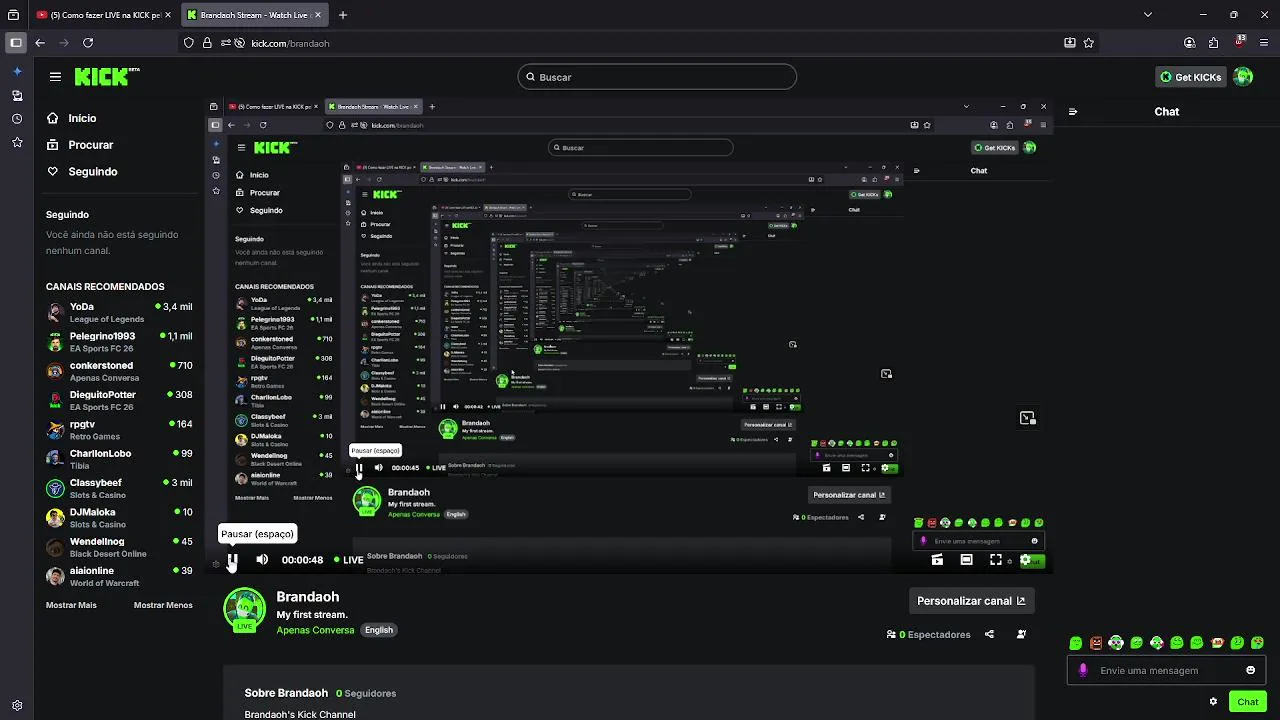
Task: Click the Personalizar canal button
Action: 970,601
